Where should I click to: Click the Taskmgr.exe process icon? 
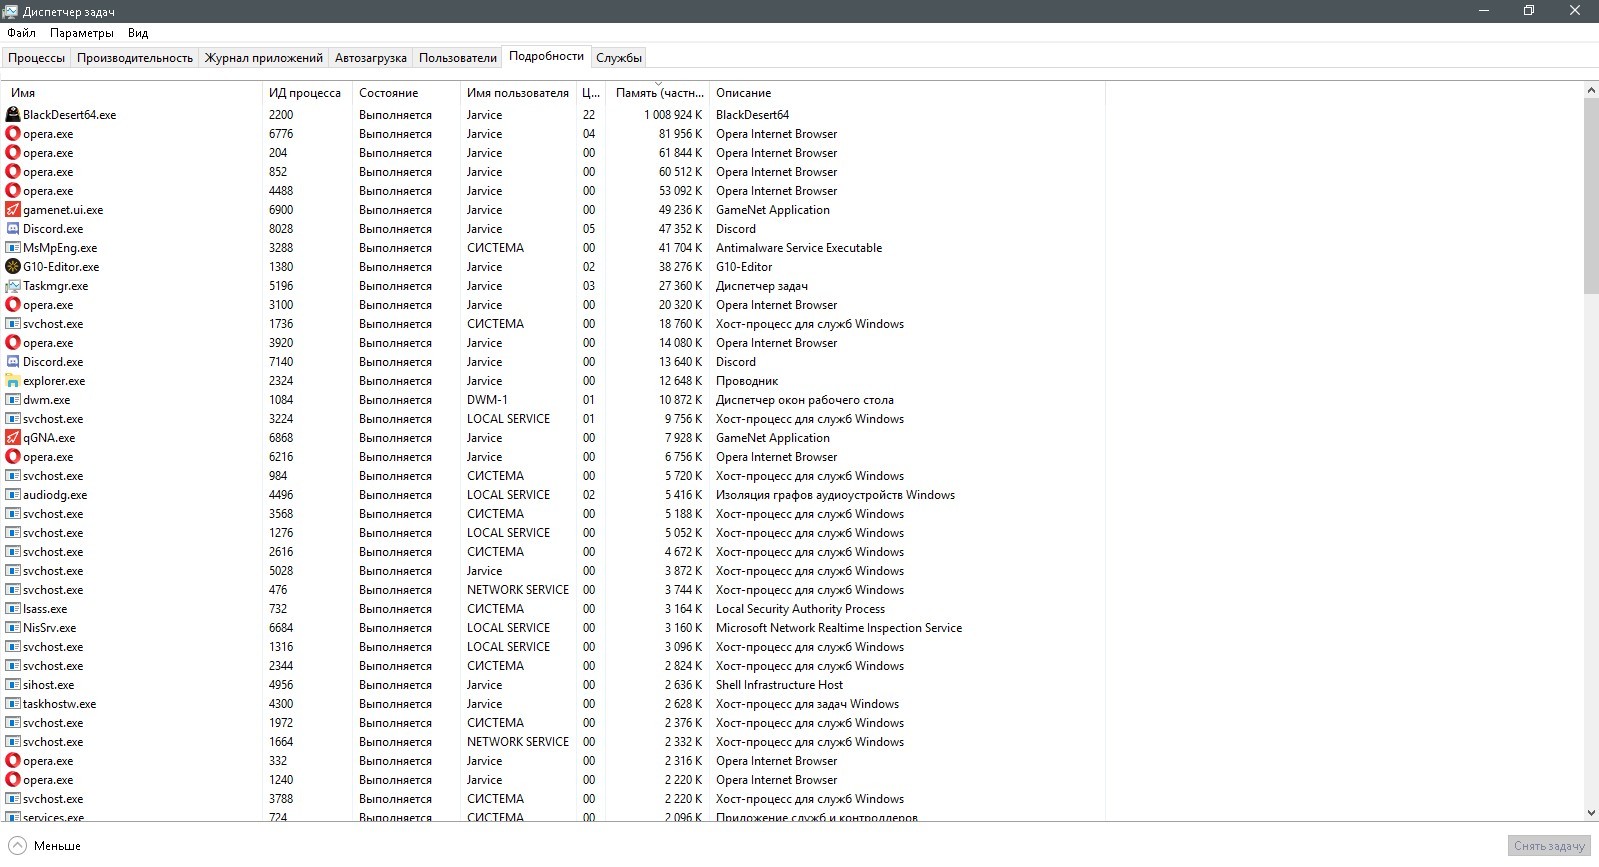pos(13,285)
